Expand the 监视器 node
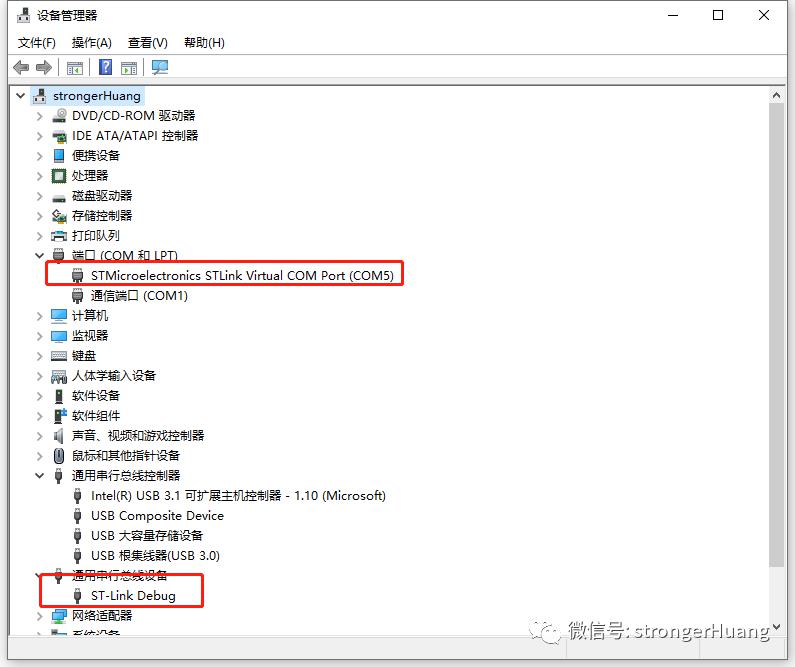 point(40,336)
